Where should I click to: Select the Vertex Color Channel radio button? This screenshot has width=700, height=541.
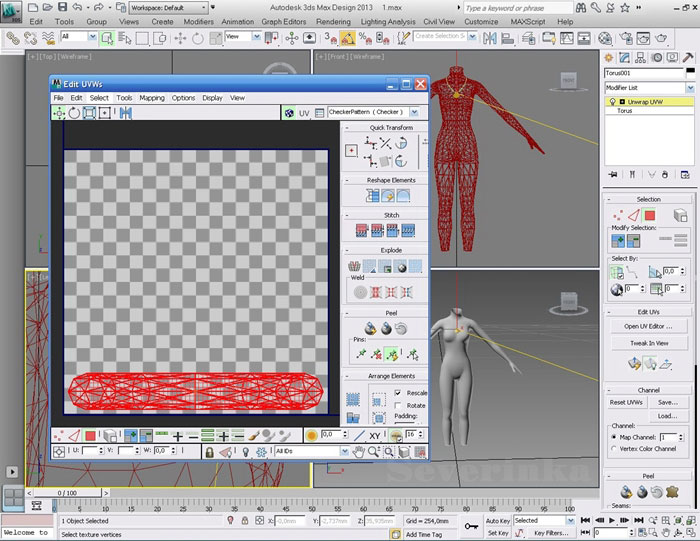[615, 450]
